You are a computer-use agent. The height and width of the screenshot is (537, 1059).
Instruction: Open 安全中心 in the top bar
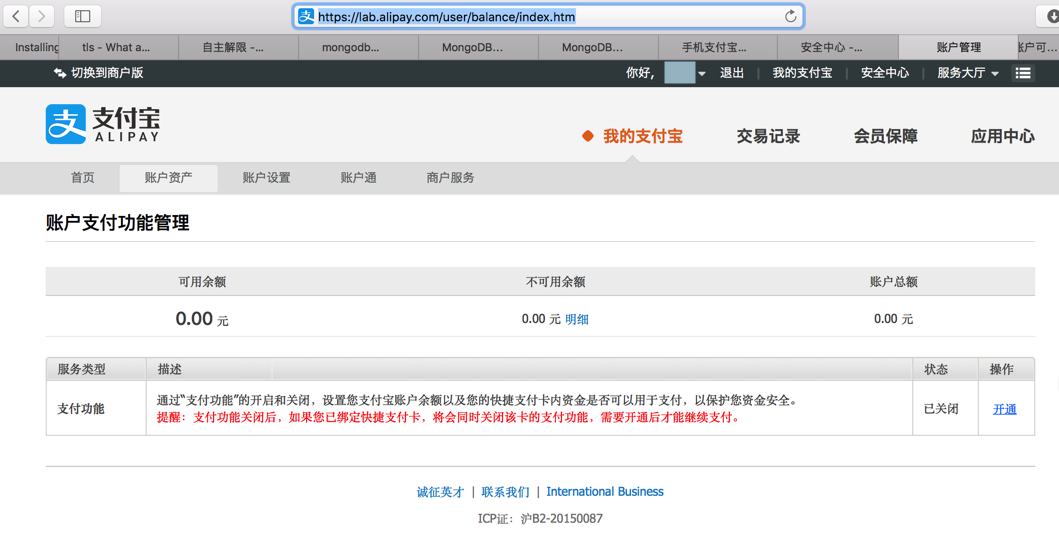click(x=885, y=73)
